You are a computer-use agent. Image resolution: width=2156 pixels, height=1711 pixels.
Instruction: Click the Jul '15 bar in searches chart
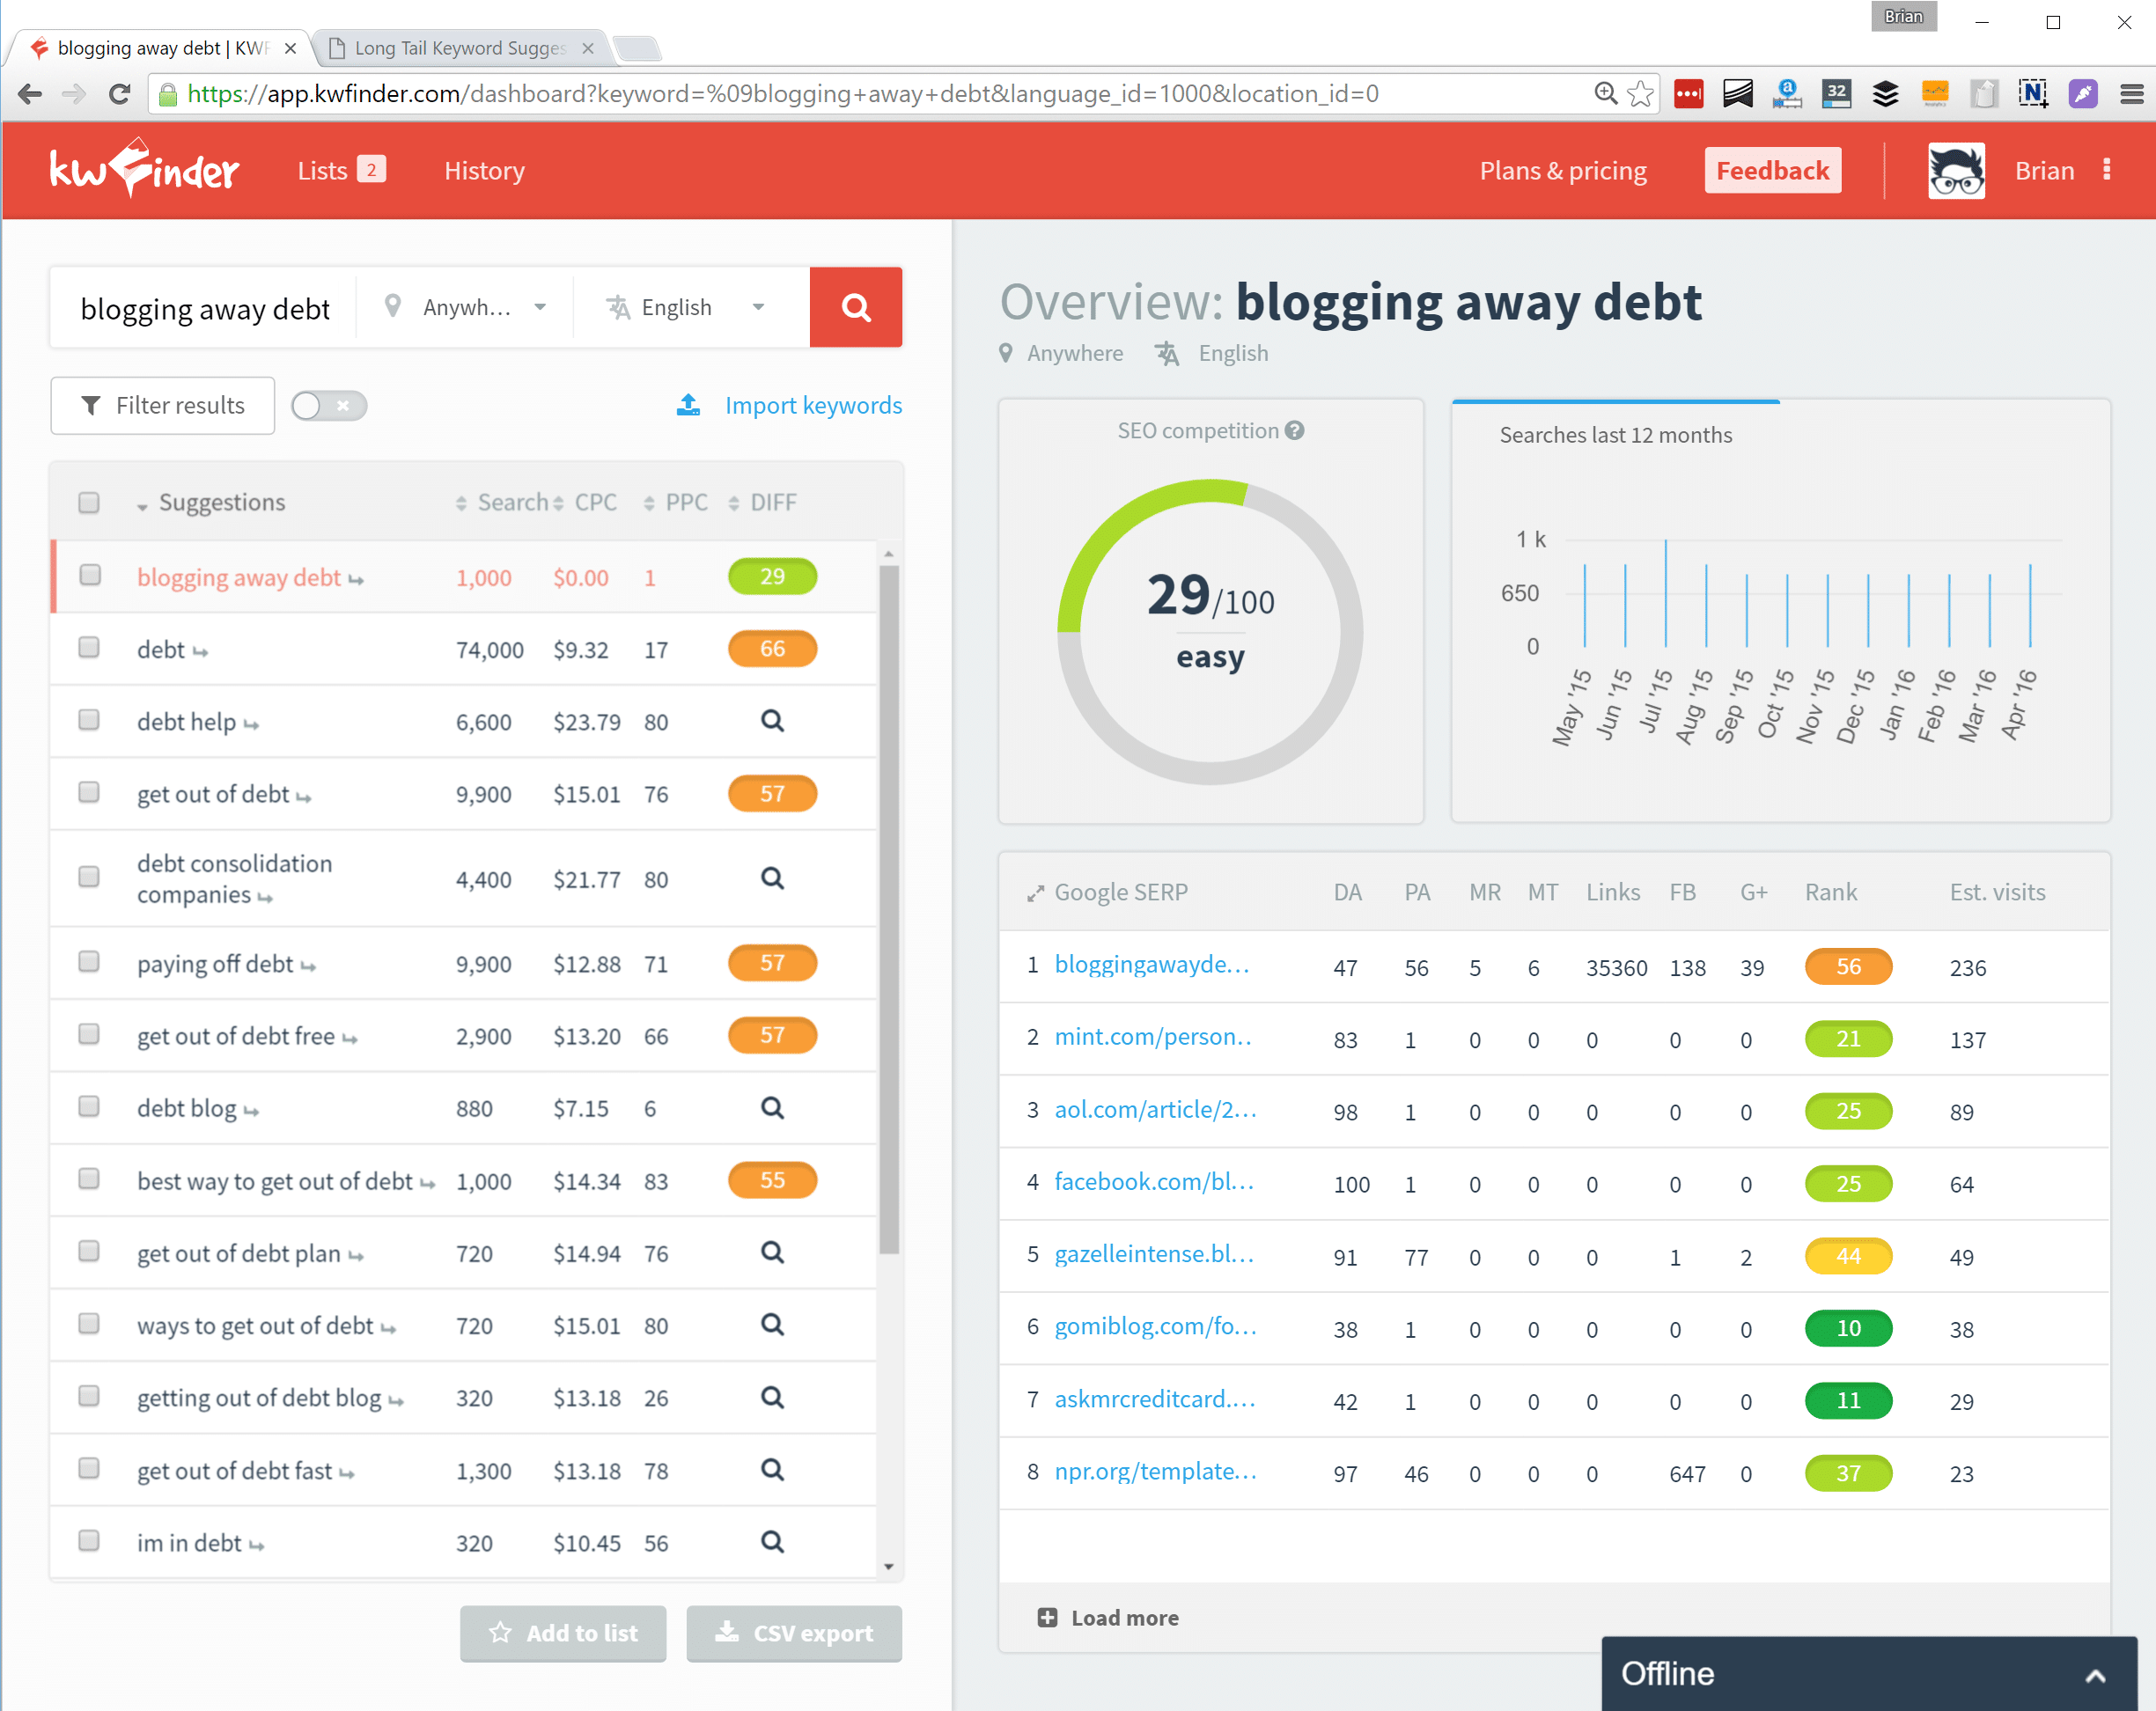point(1665,593)
